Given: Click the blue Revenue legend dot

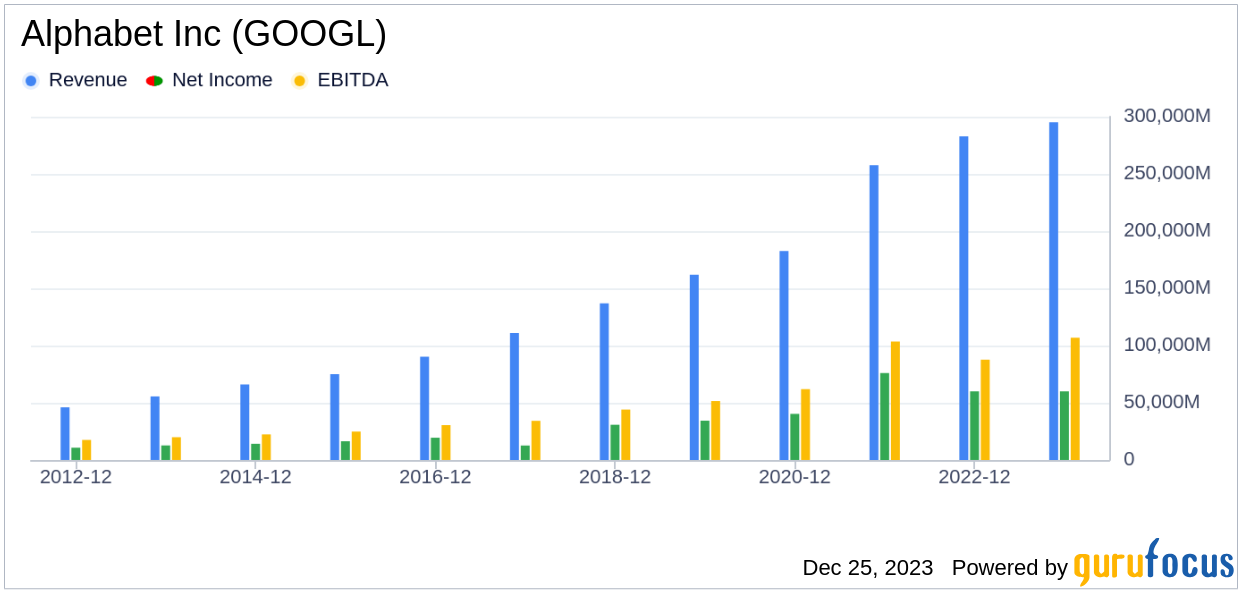Looking at the screenshot, I should (x=31, y=81).
